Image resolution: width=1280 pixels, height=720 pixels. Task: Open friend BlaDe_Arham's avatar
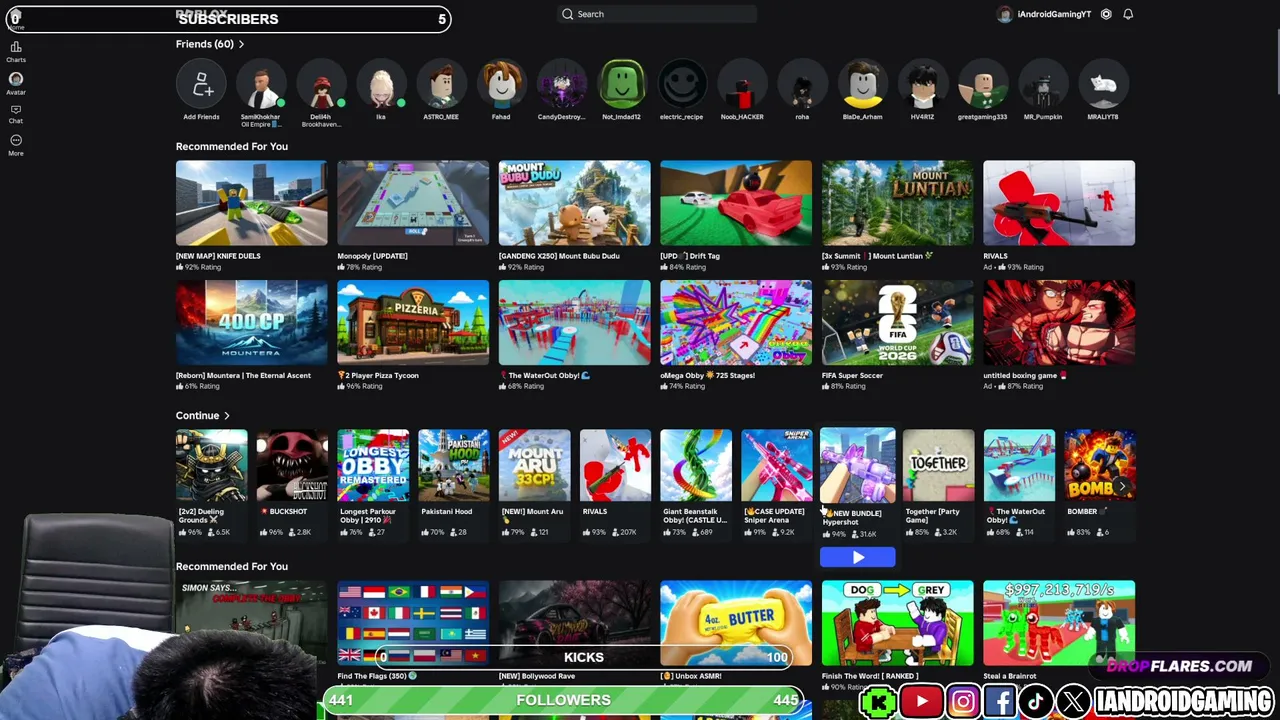coord(862,85)
